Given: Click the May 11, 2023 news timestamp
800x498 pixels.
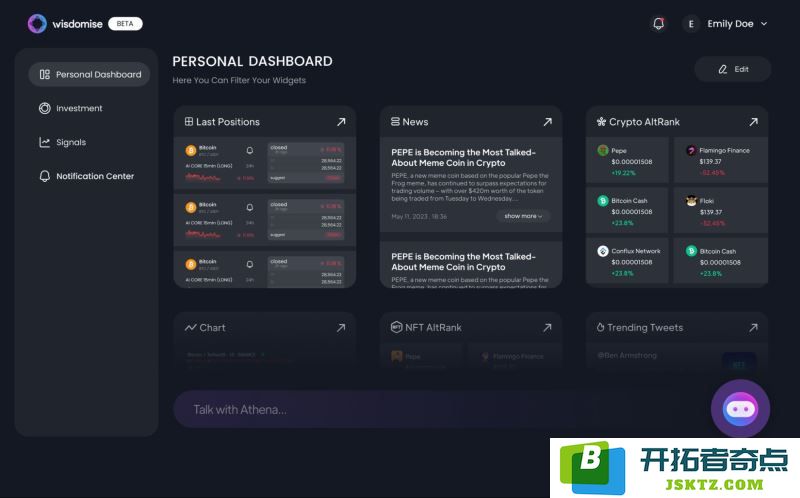Looking at the screenshot, I should pyautogui.click(x=419, y=216).
